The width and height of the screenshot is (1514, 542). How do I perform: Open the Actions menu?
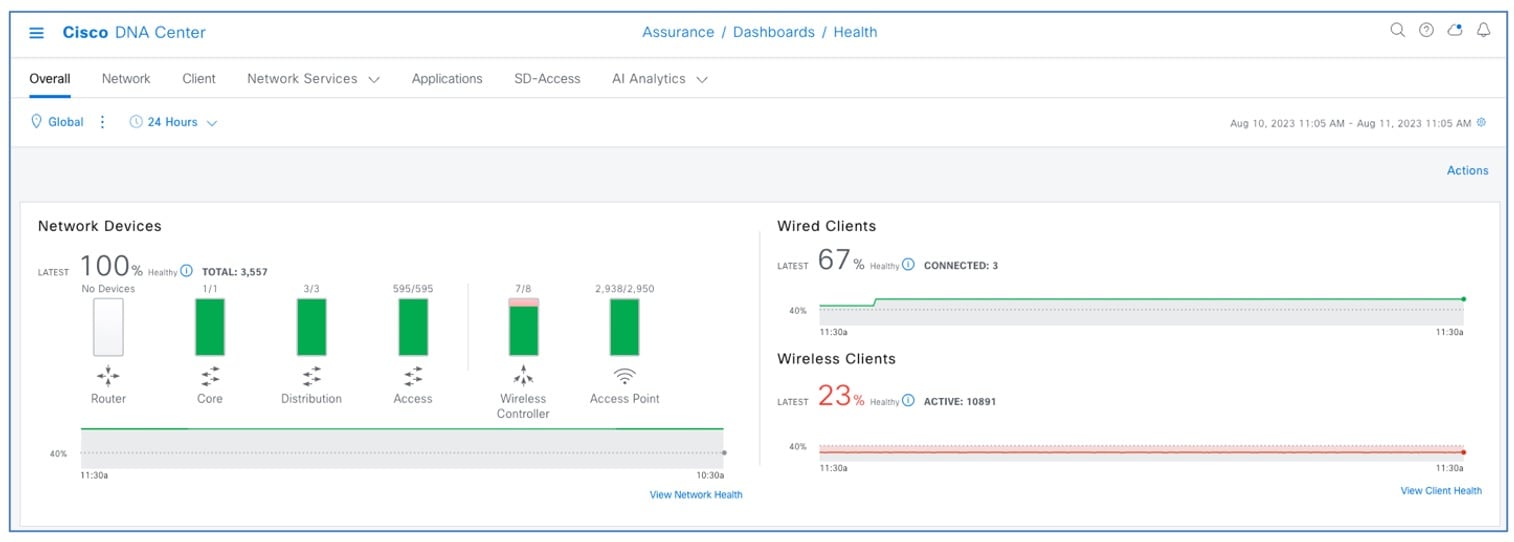tap(1467, 171)
